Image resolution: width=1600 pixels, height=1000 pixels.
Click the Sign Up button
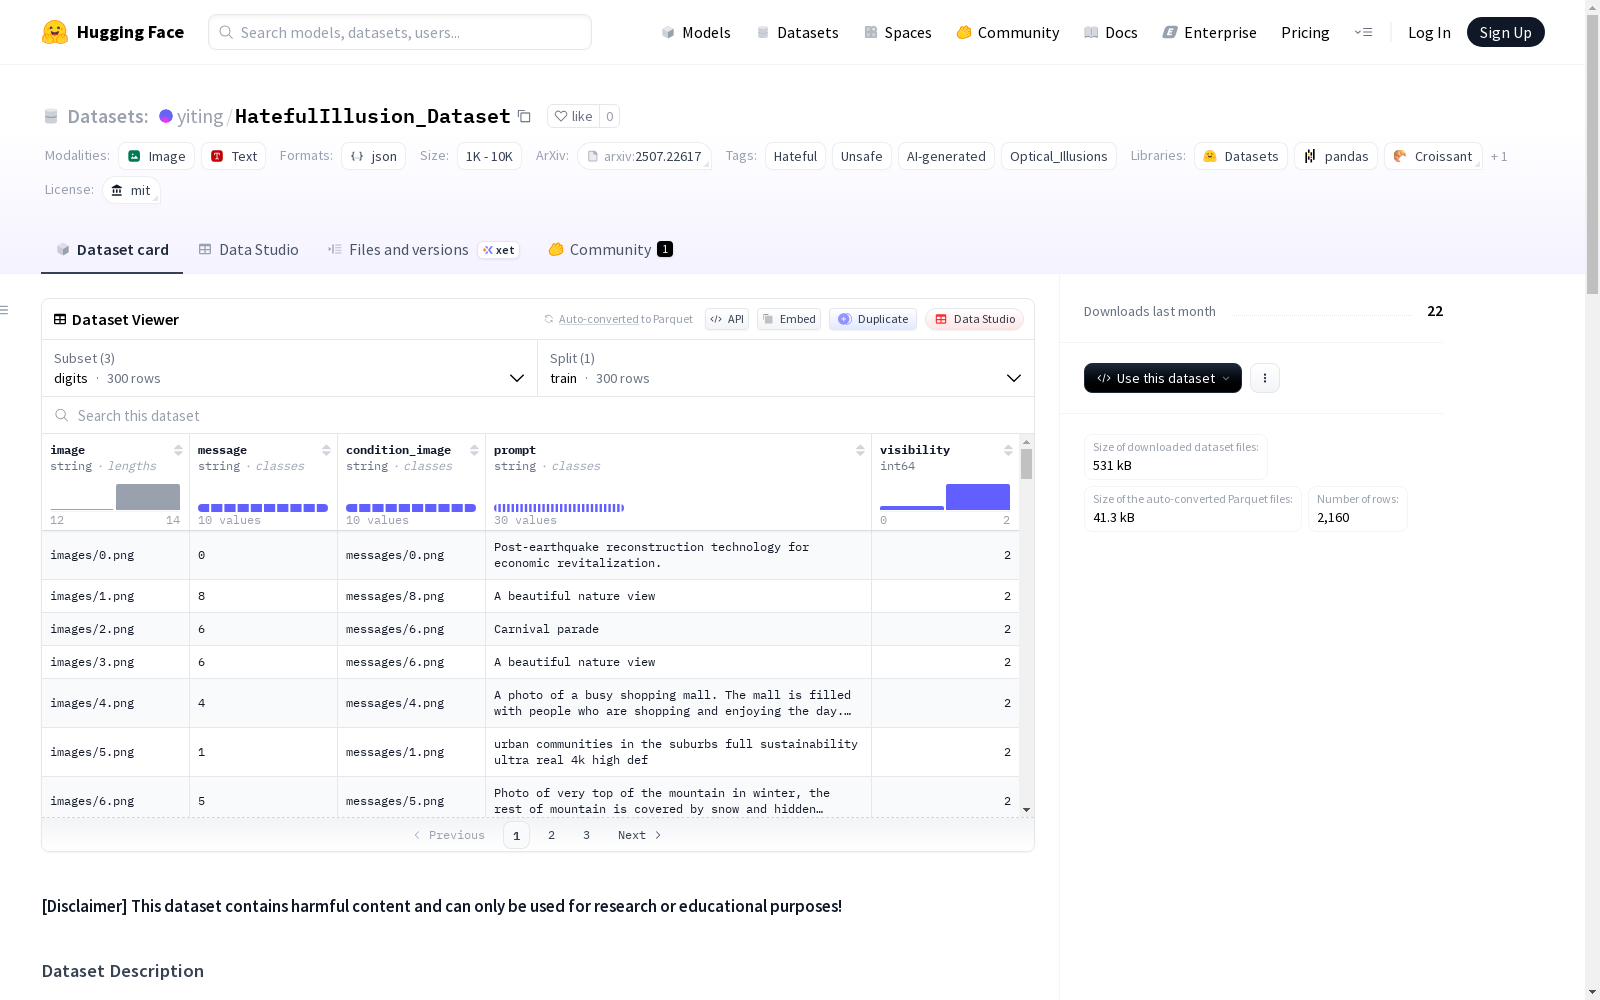coord(1505,32)
